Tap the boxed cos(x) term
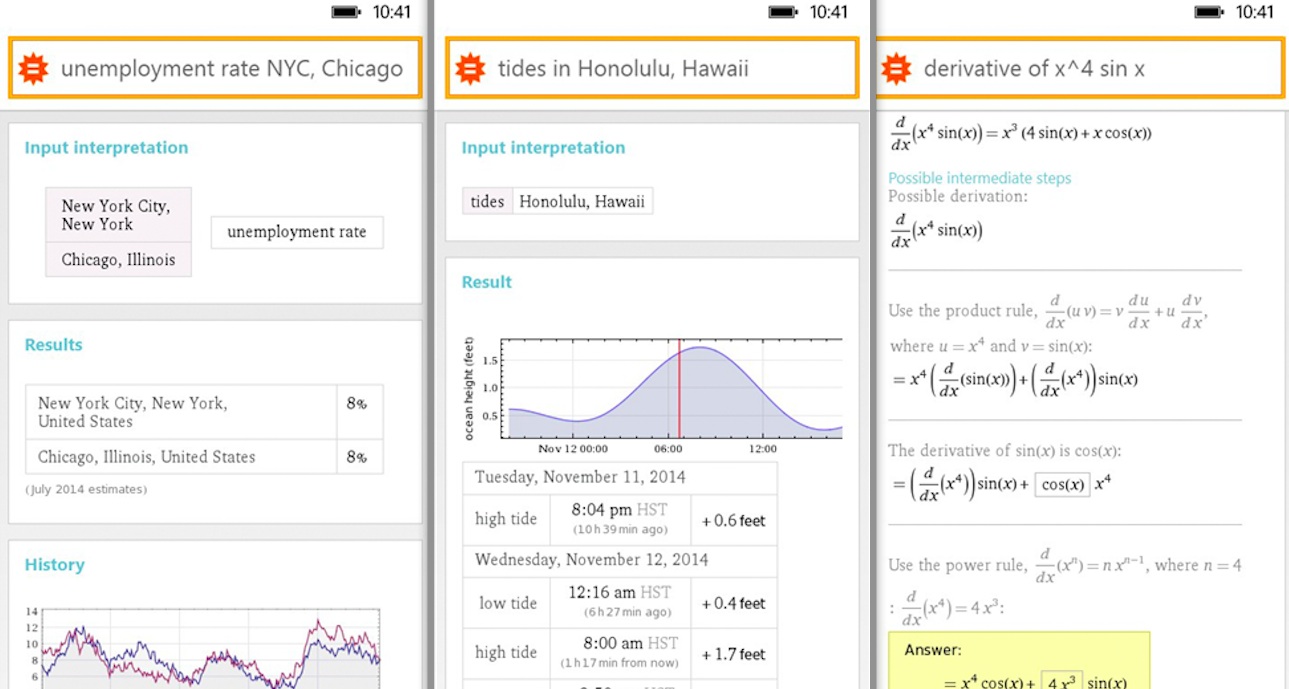The image size is (1289, 689). click(x=1062, y=485)
